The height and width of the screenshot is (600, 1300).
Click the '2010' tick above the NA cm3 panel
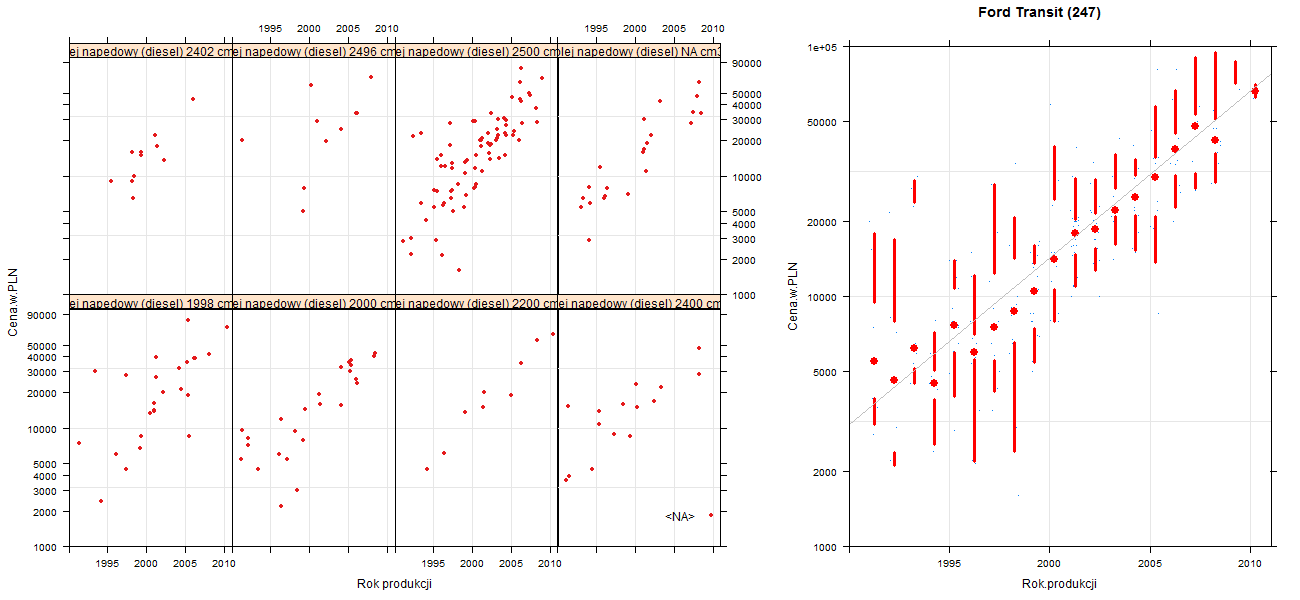[712, 29]
